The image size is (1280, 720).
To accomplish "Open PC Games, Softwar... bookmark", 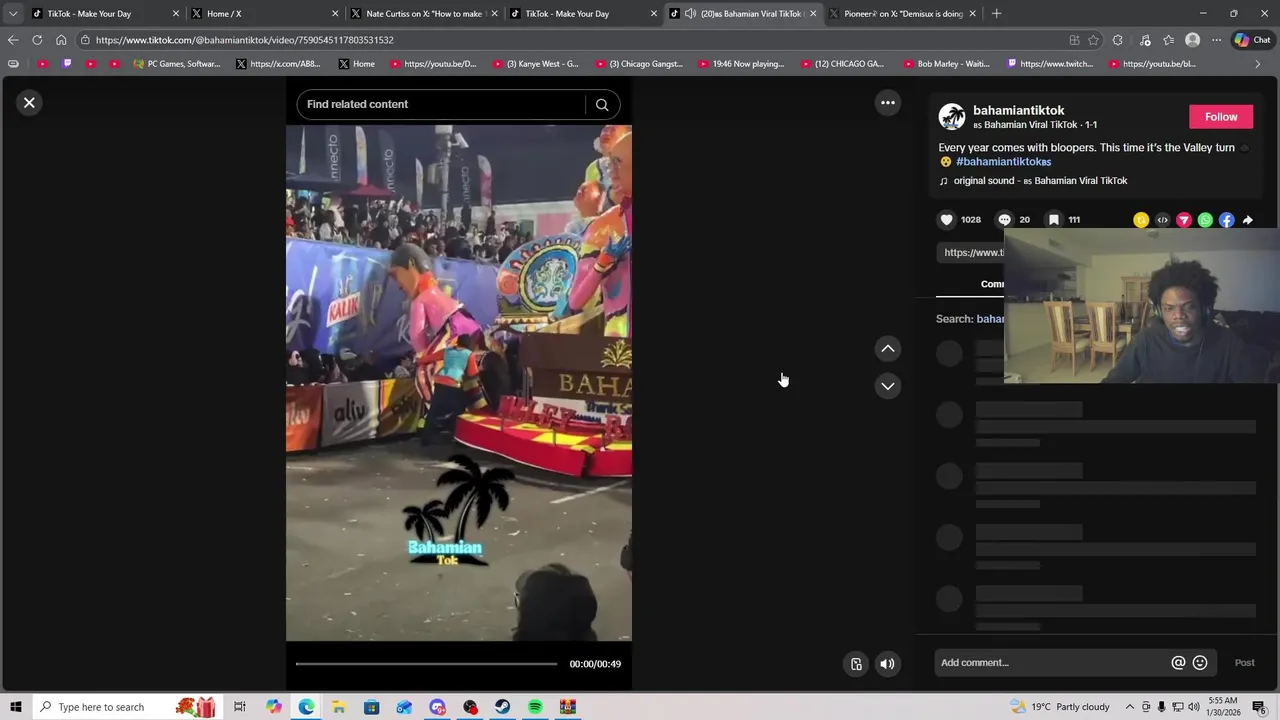I will click(177, 64).
